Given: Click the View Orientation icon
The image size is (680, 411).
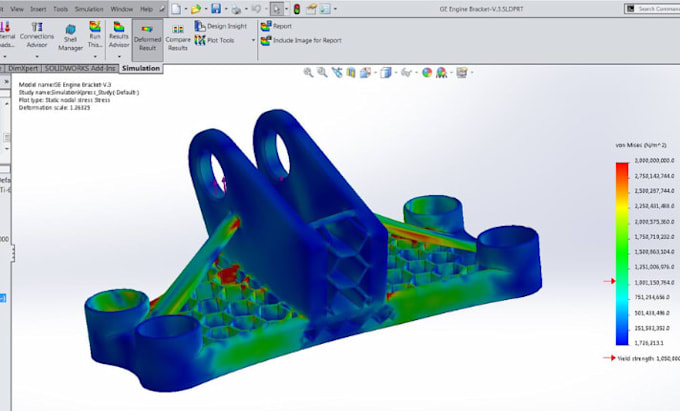Looking at the screenshot, I should pyautogui.click(x=365, y=73).
